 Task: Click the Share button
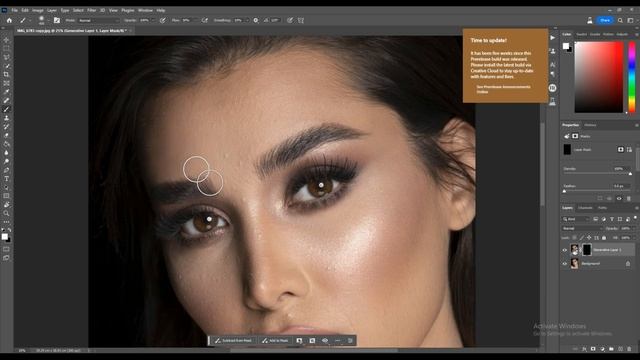coord(605,20)
